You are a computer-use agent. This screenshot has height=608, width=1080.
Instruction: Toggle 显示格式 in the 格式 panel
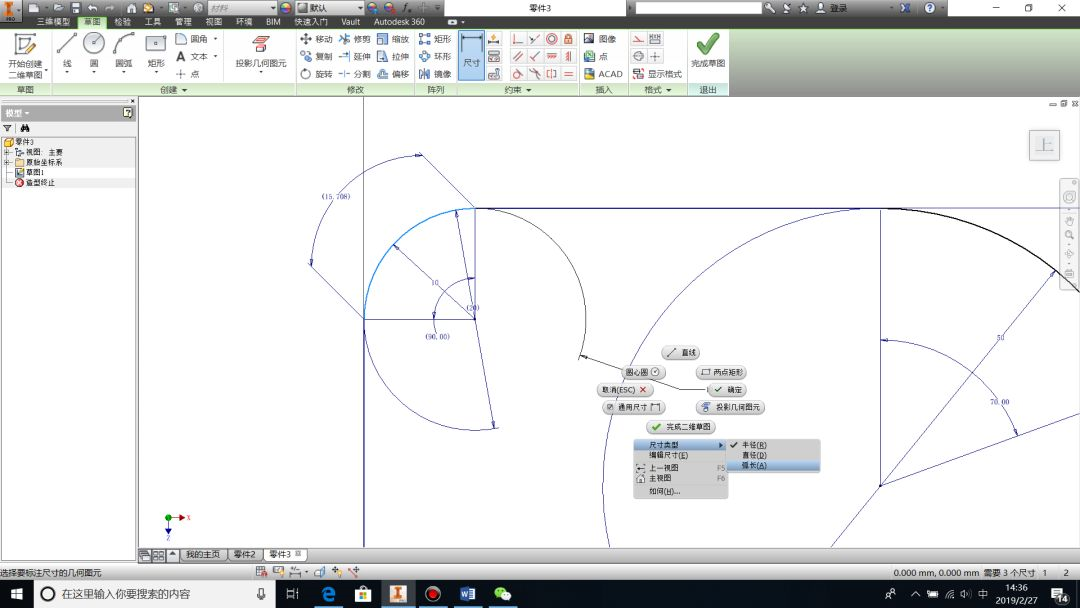coord(657,74)
